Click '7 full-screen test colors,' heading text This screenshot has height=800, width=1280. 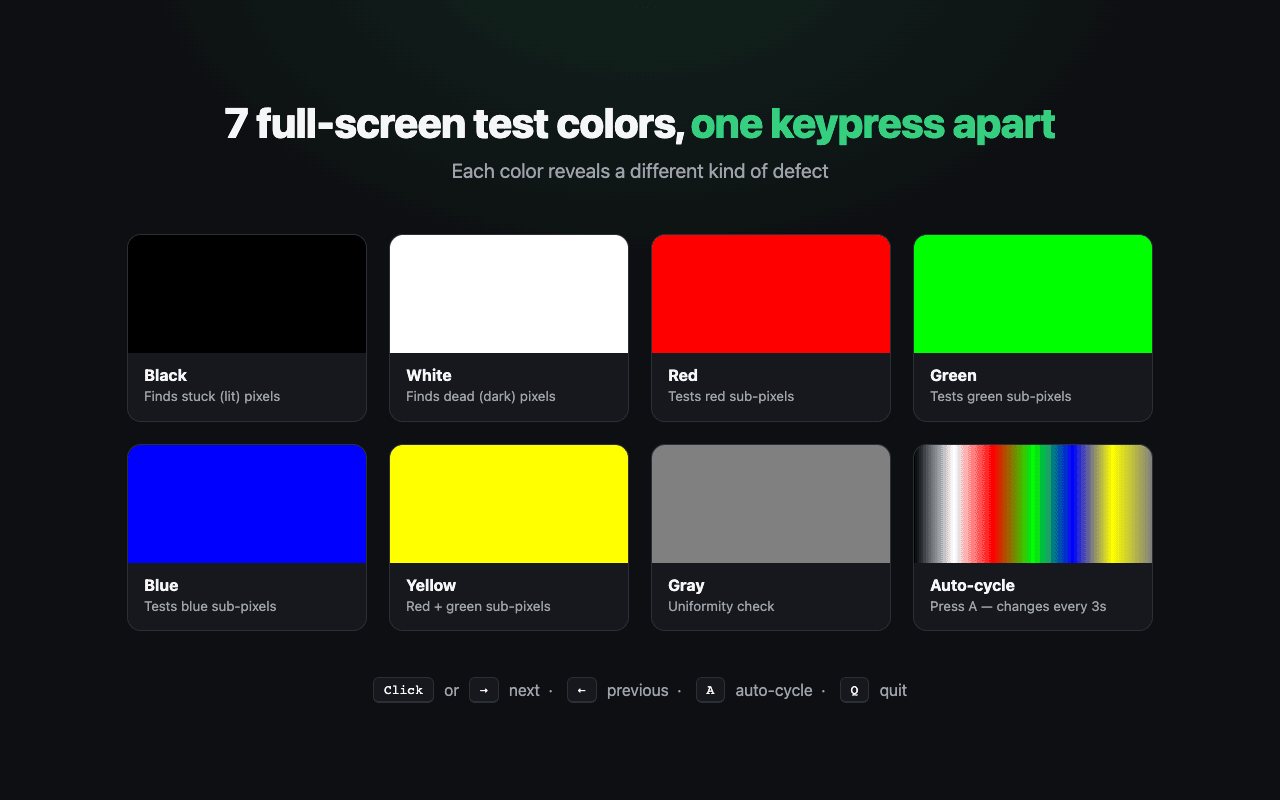[454, 125]
